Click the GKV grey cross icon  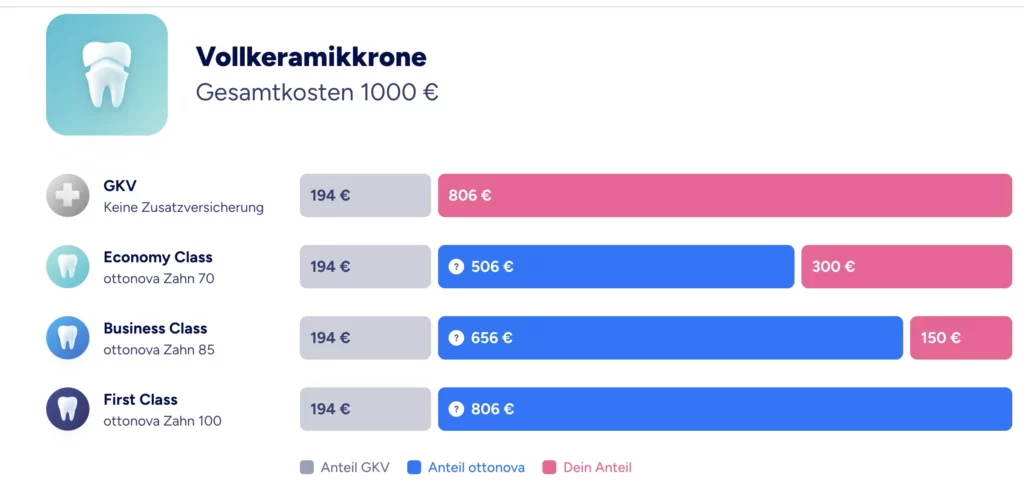tap(68, 195)
